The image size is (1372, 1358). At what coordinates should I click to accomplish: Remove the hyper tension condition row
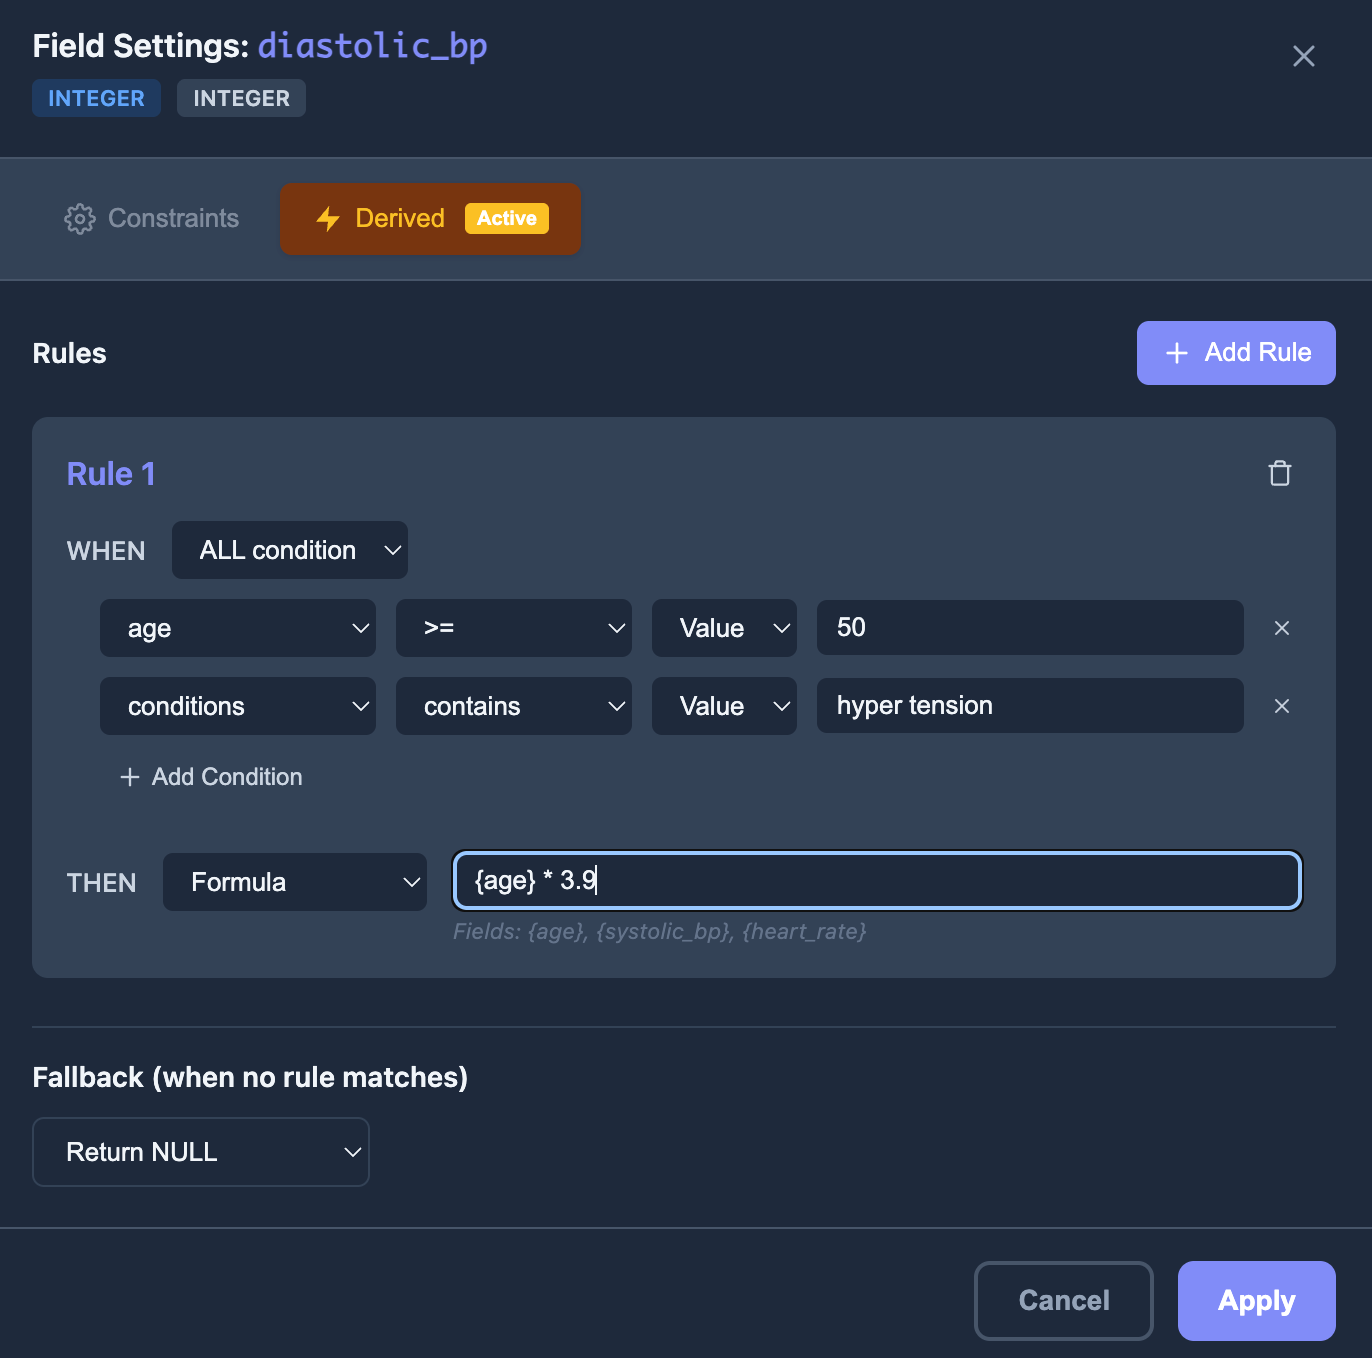click(1282, 706)
